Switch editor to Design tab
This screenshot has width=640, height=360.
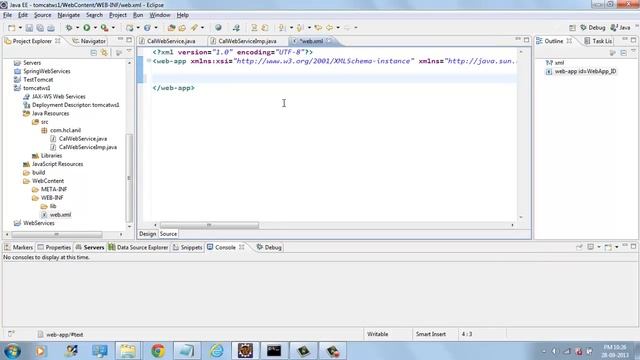[147, 234]
